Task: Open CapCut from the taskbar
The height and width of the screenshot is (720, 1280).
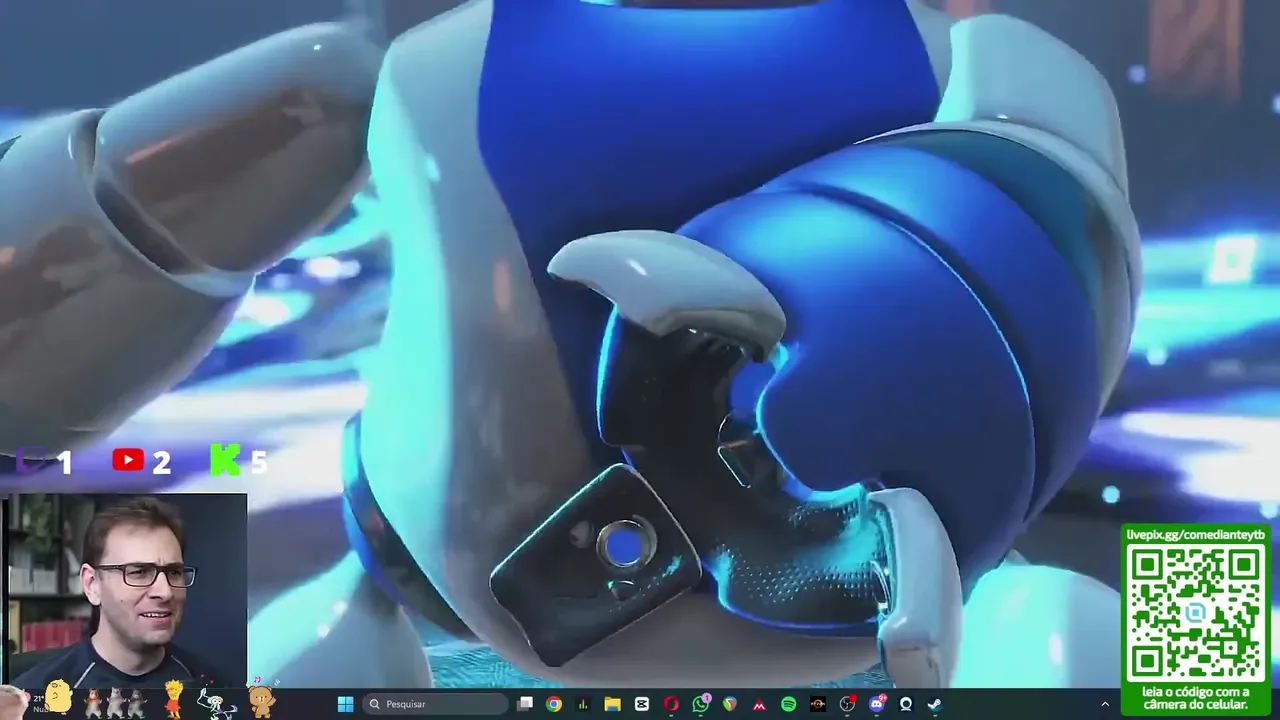Action: (642, 704)
